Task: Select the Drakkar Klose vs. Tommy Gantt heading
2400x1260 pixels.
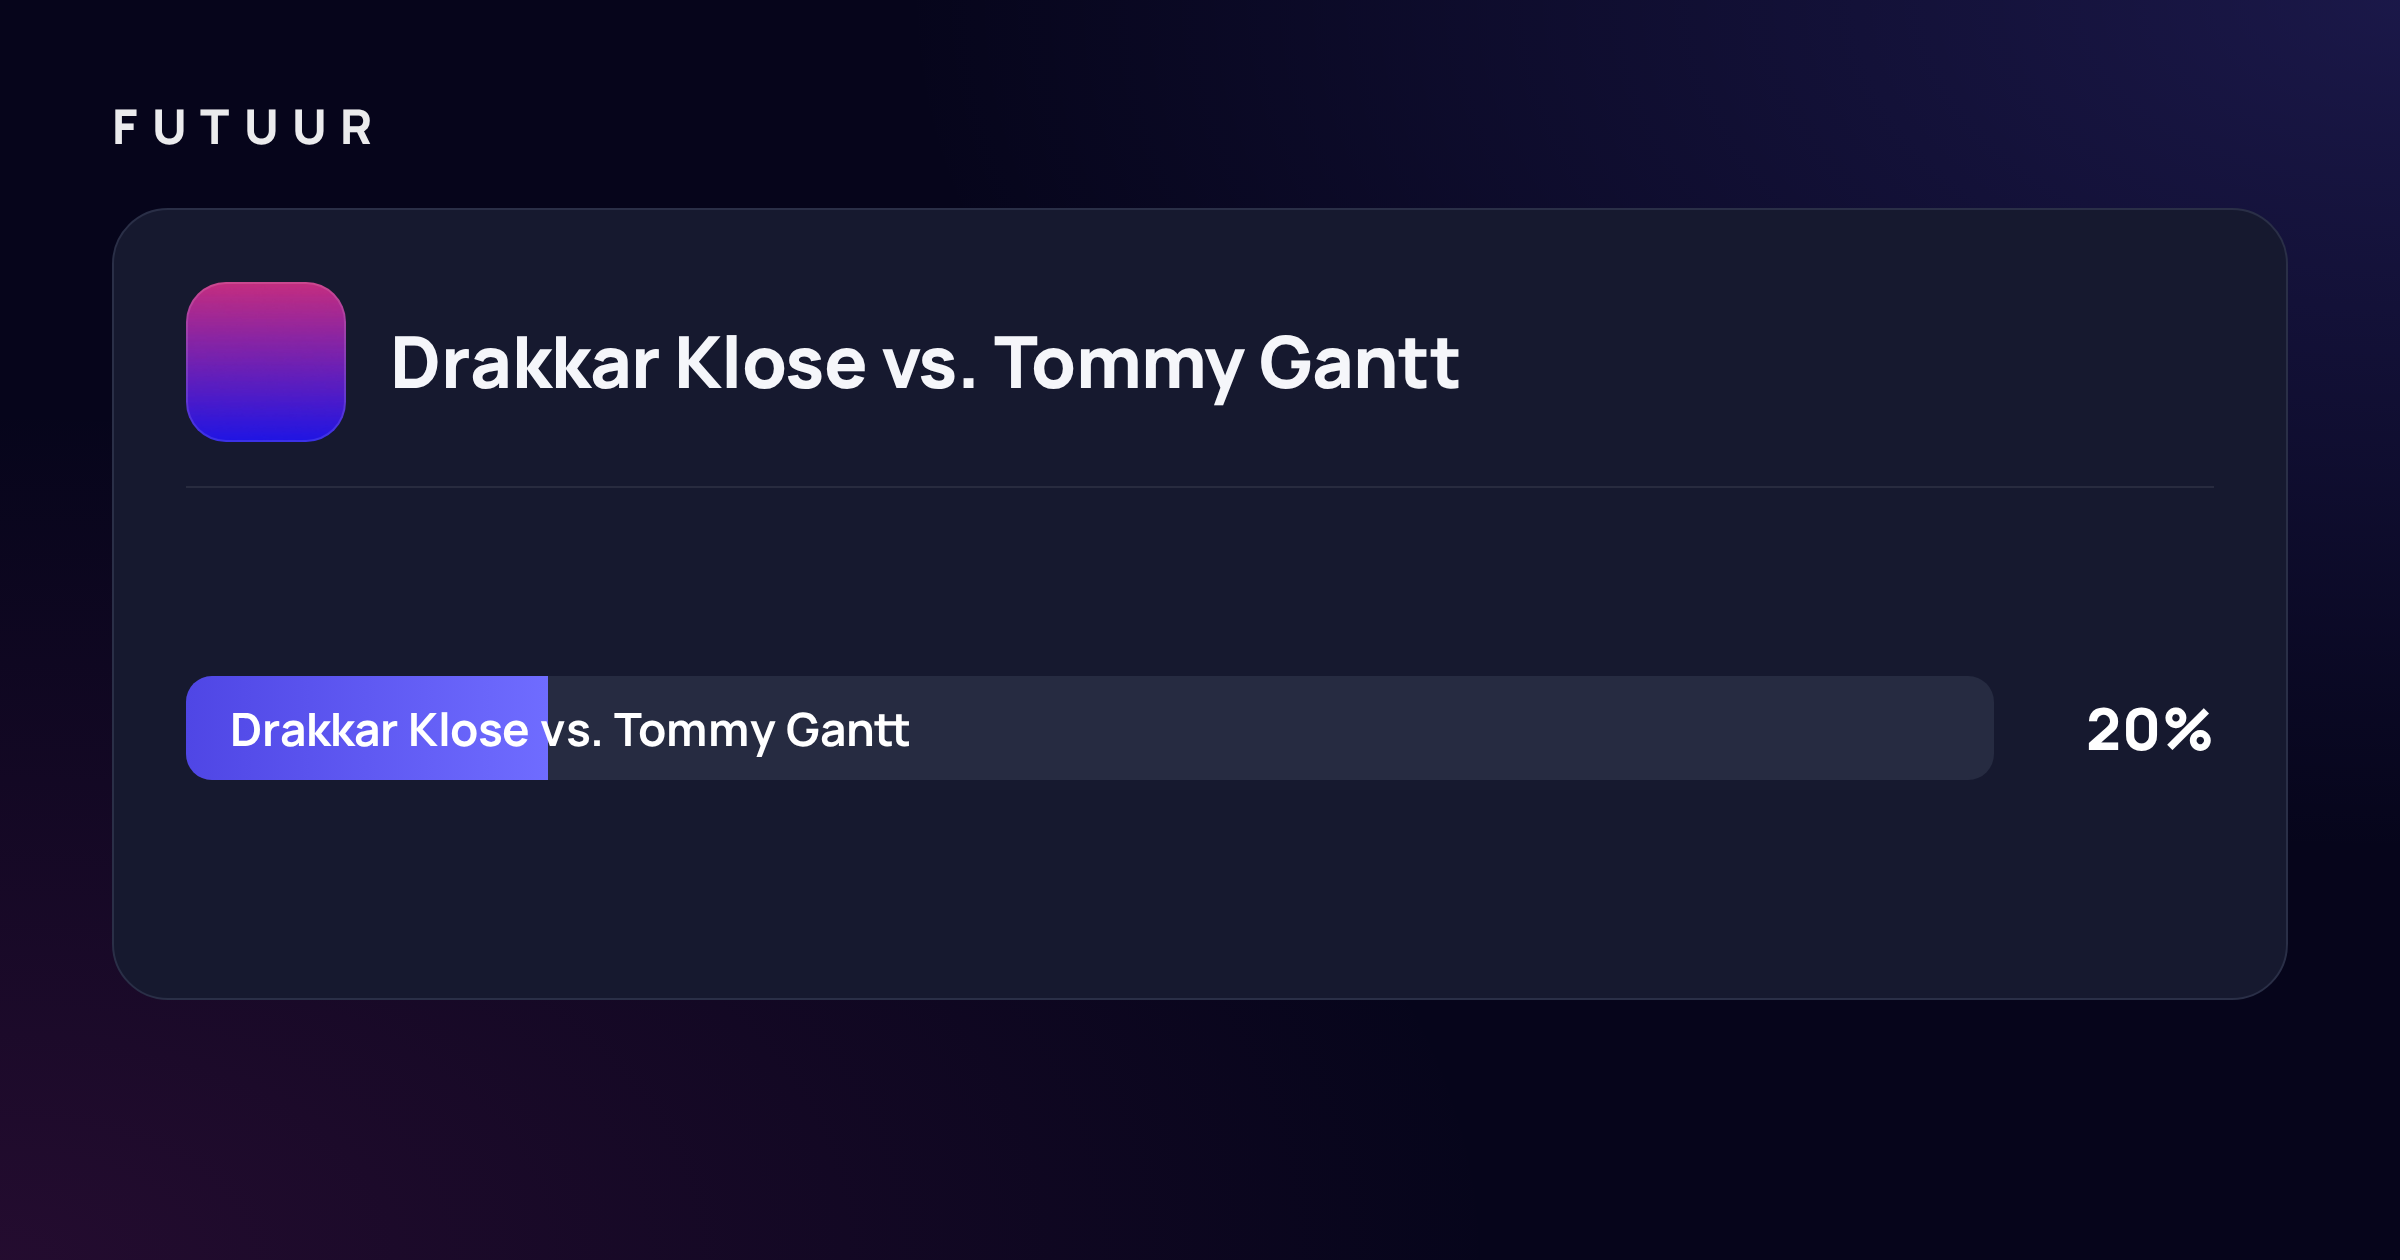Action: [925, 364]
